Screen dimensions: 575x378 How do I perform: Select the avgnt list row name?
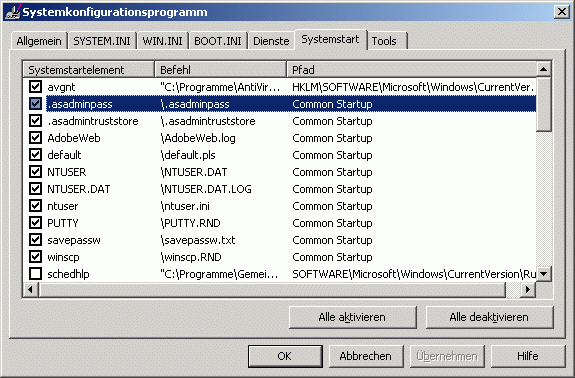[61, 87]
